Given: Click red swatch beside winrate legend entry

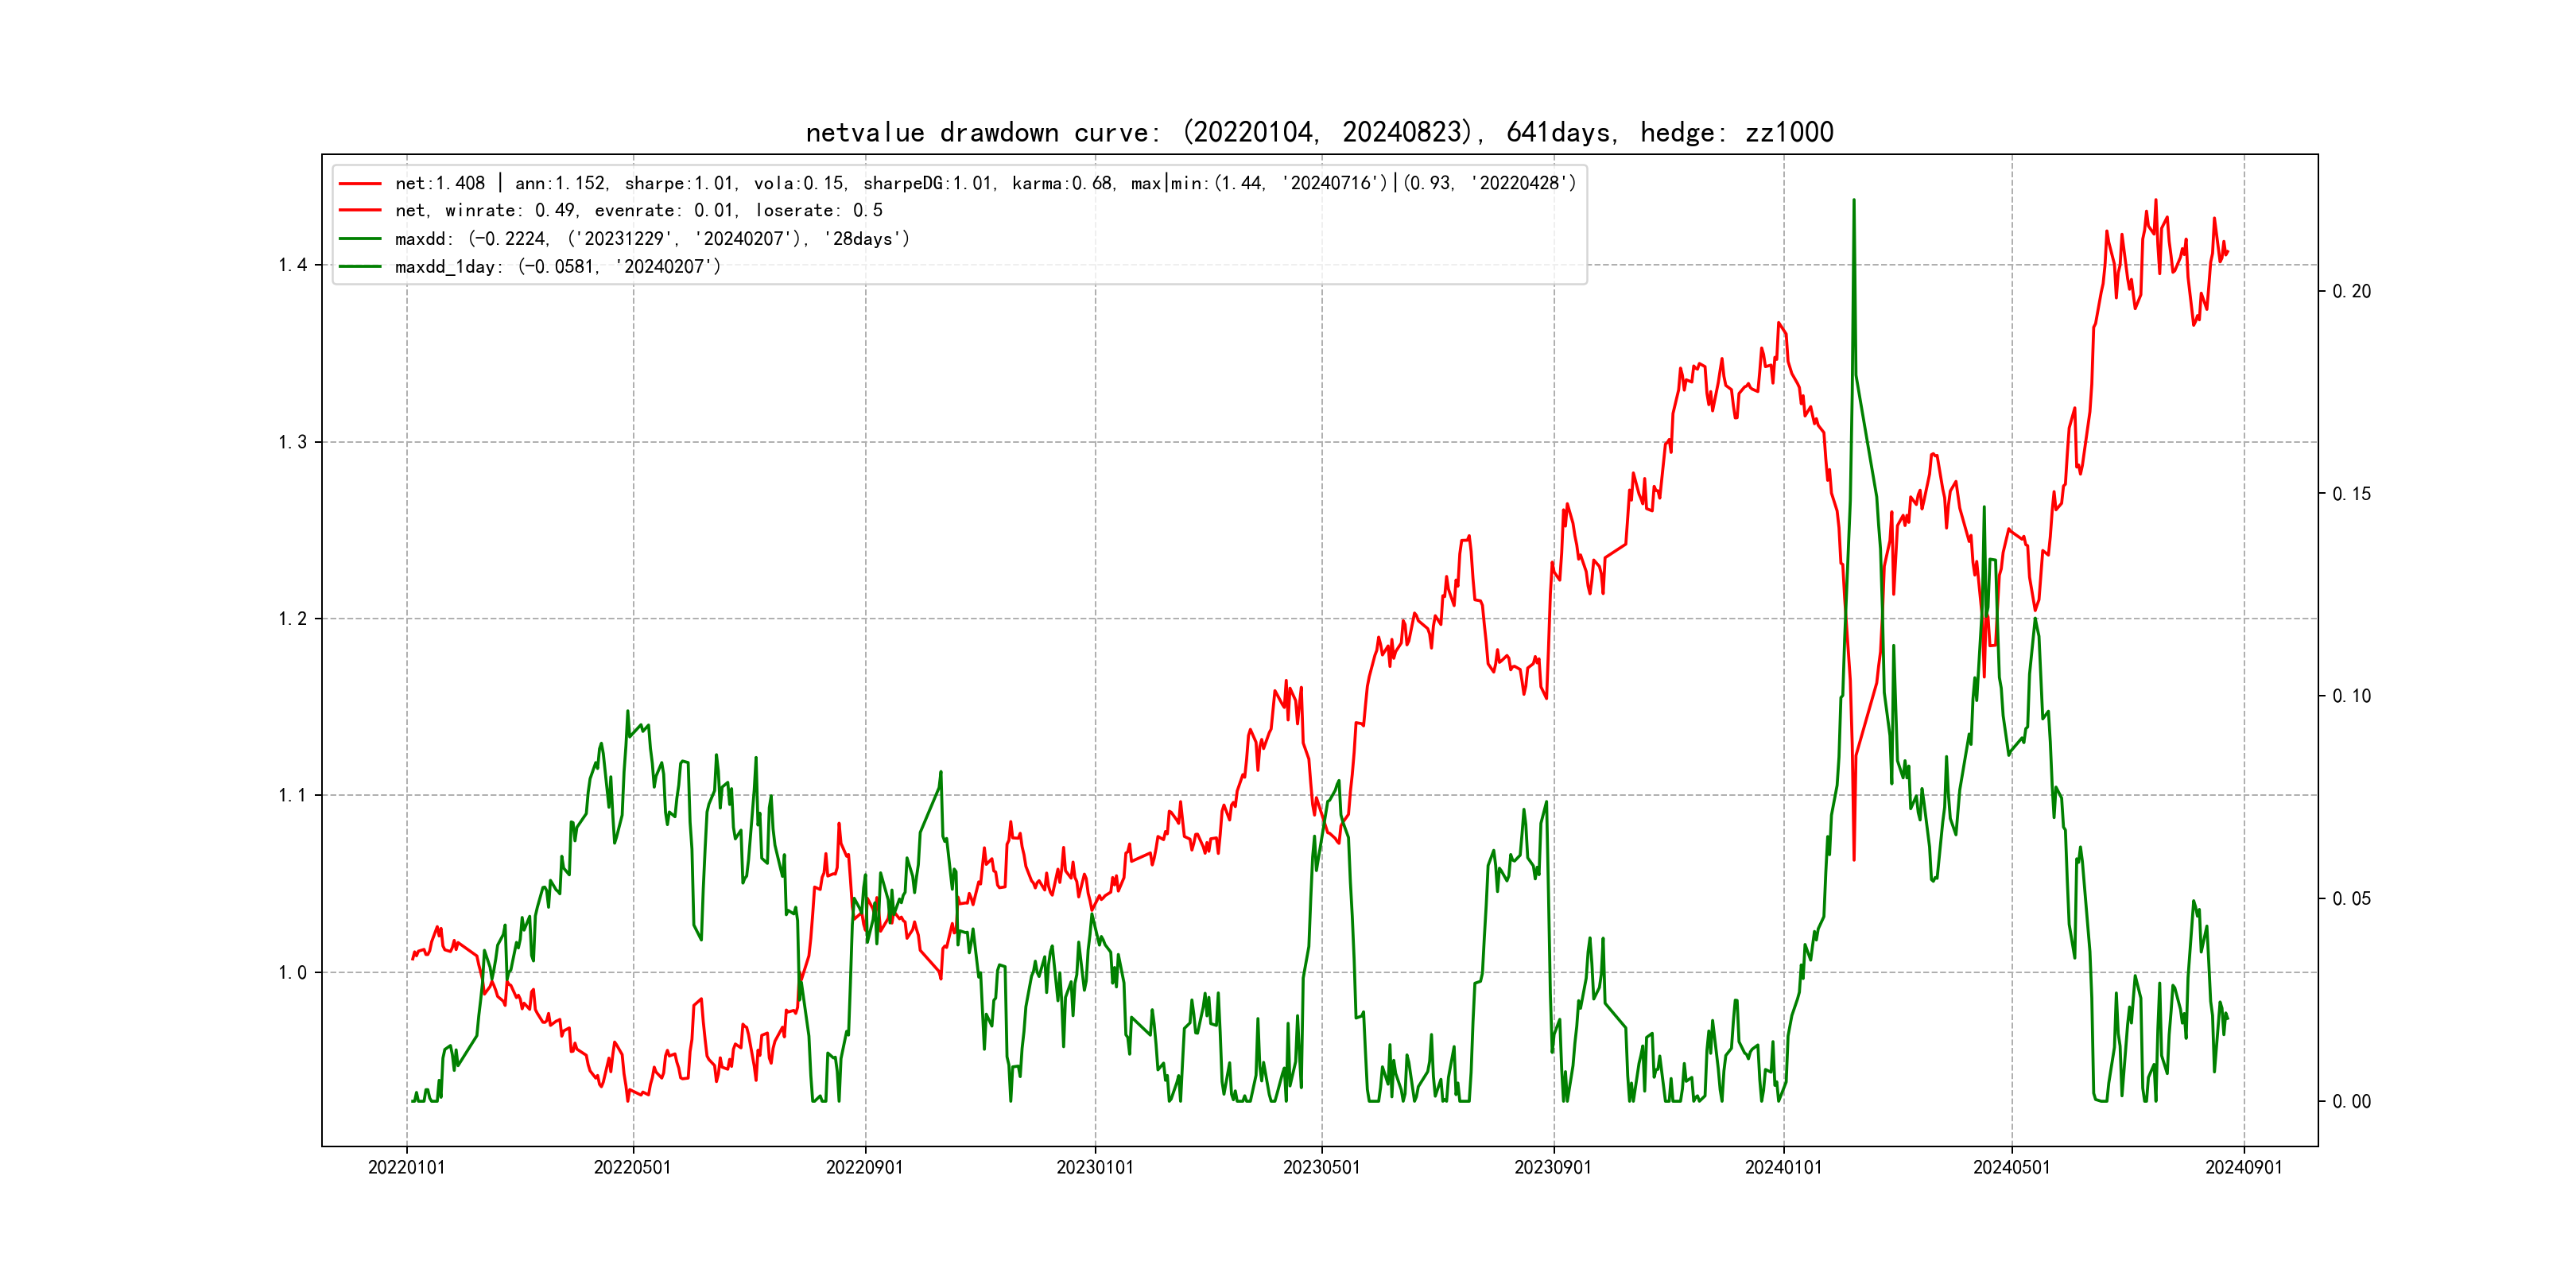Looking at the screenshot, I should pos(360,211).
